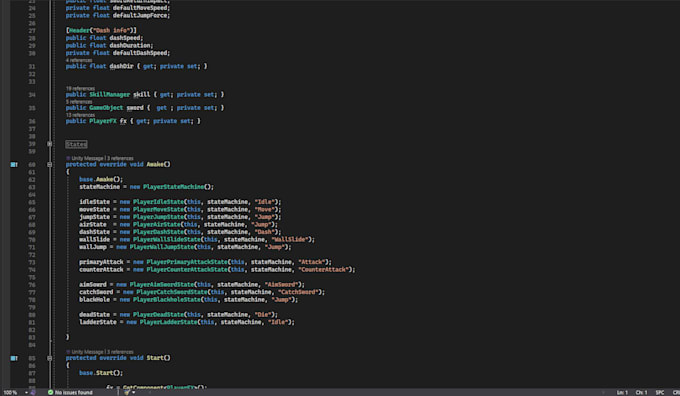
Task: Click base.Start() call on line 87
Action: 101,373
